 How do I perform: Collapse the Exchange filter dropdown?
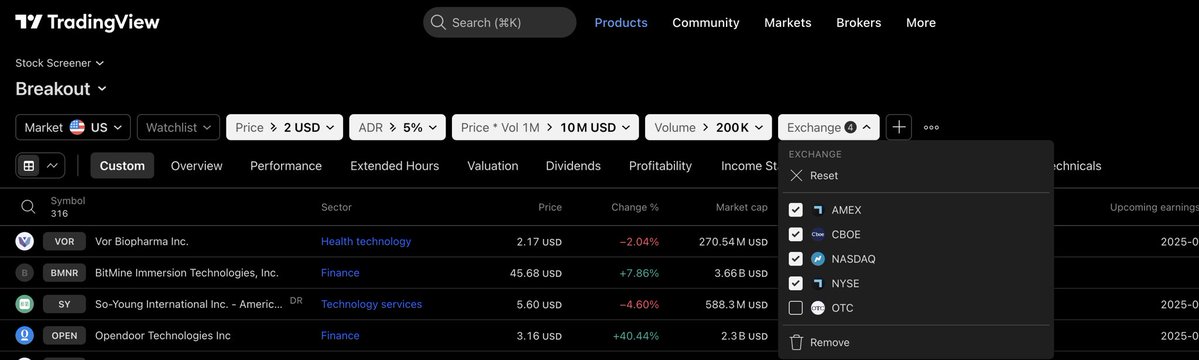tap(829, 127)
